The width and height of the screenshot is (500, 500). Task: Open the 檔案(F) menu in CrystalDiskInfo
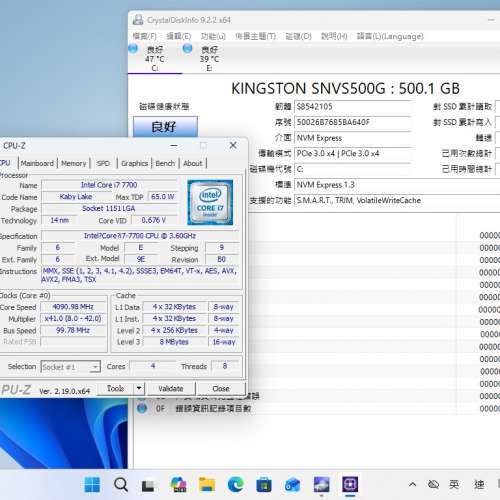[144, 36]
